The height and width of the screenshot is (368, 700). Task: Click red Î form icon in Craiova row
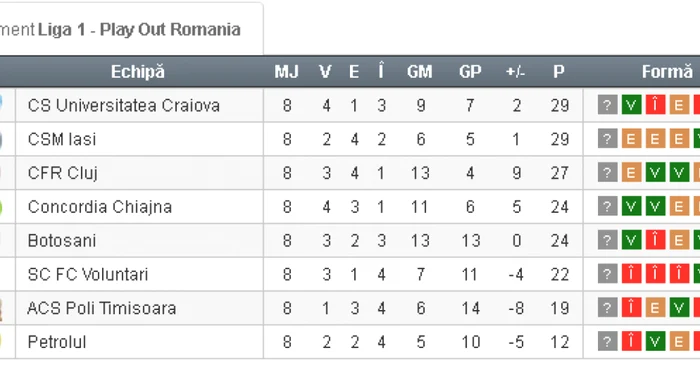(655, 105)
